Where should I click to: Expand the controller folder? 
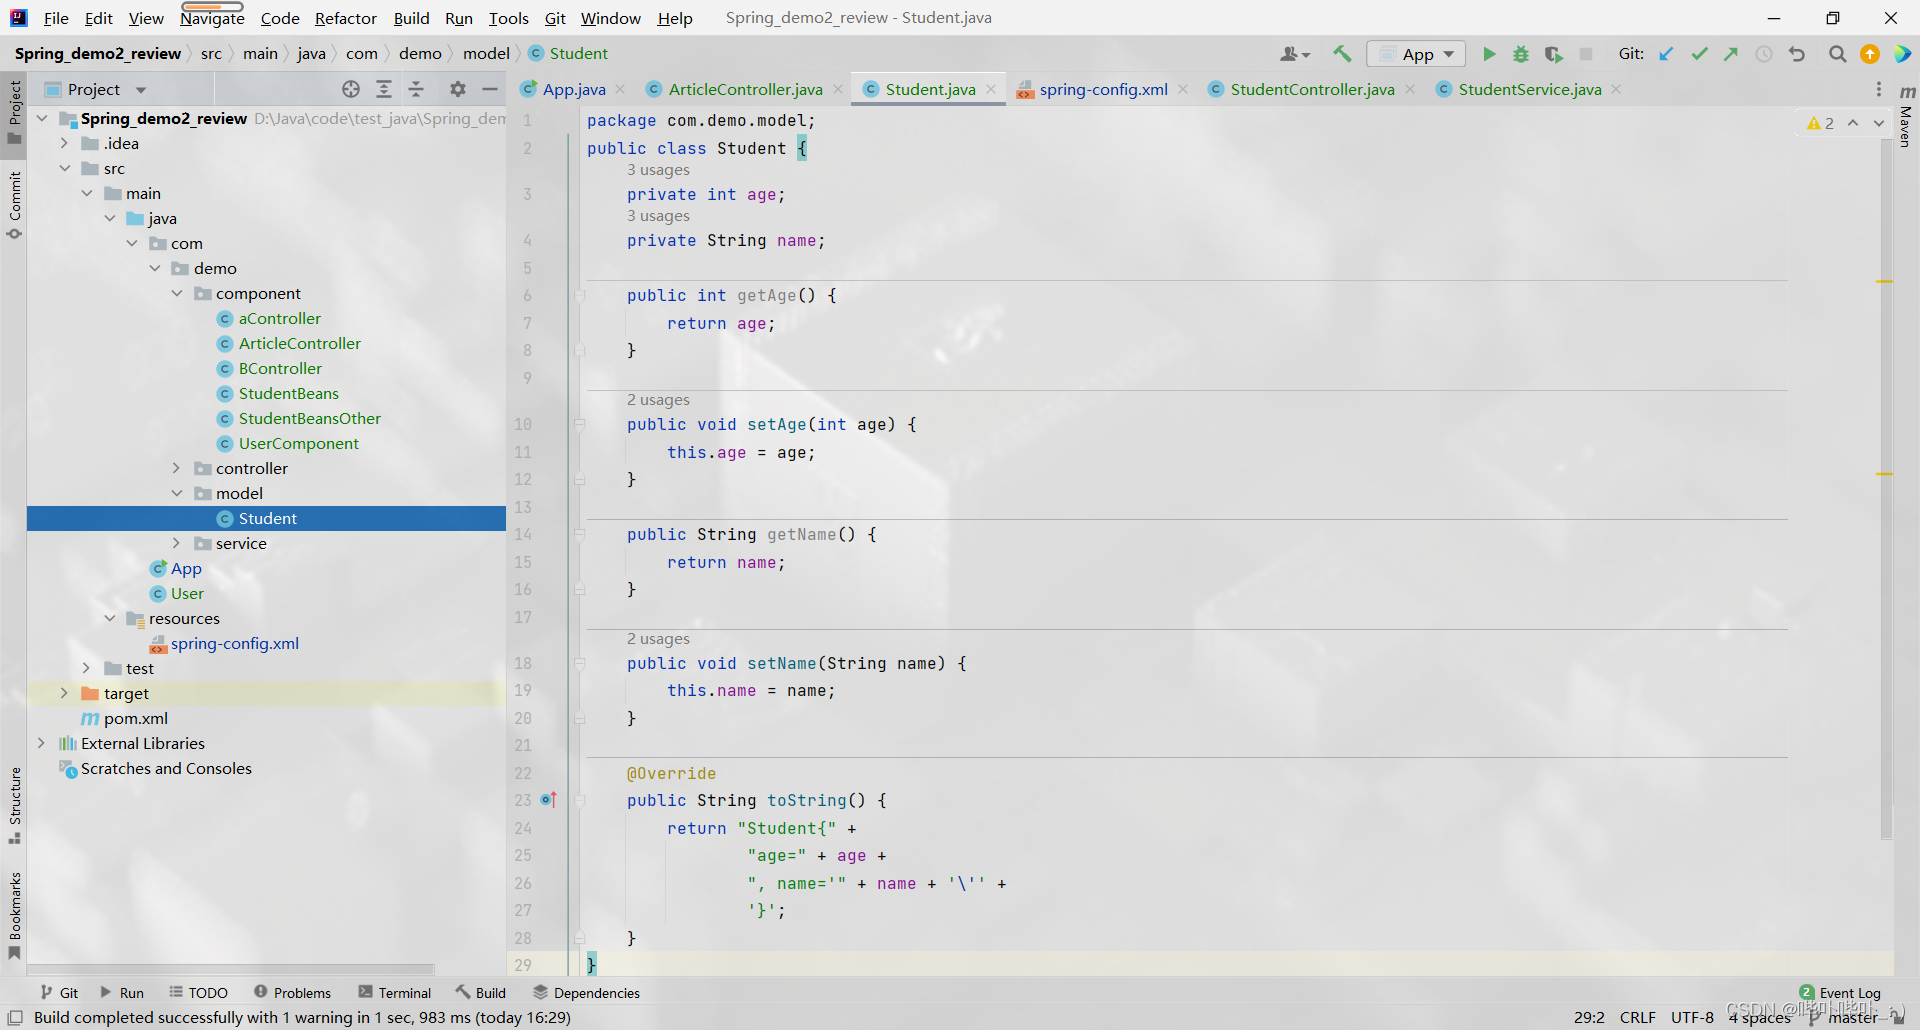pos(177,468)
